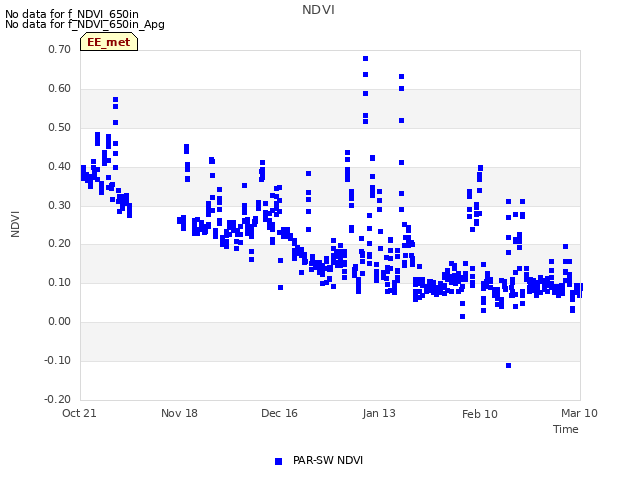Click the 0.10 y-axis tick label
Viewport: 640px width, 480px height.
point(59,282)
